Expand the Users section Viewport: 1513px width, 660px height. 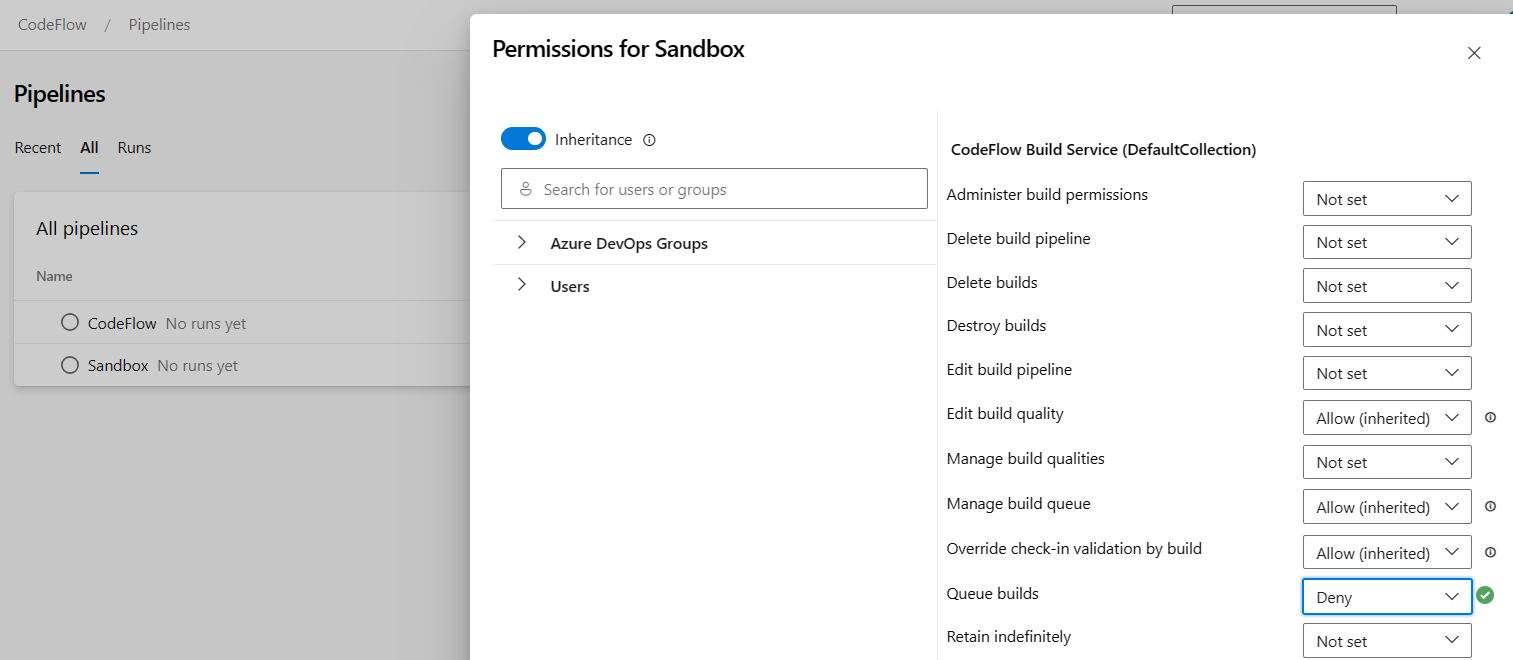(x=521, y=285)
